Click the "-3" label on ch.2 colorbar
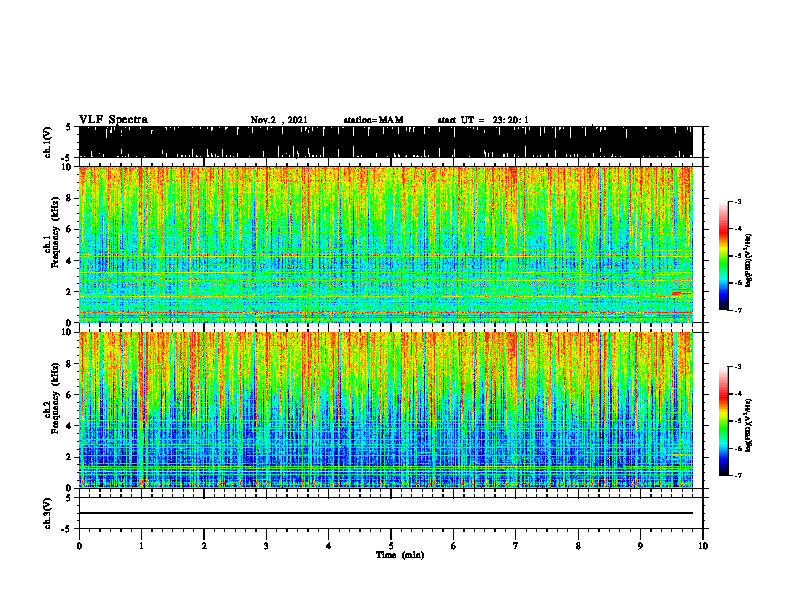The image size is (792, 612). pos(738,367)
